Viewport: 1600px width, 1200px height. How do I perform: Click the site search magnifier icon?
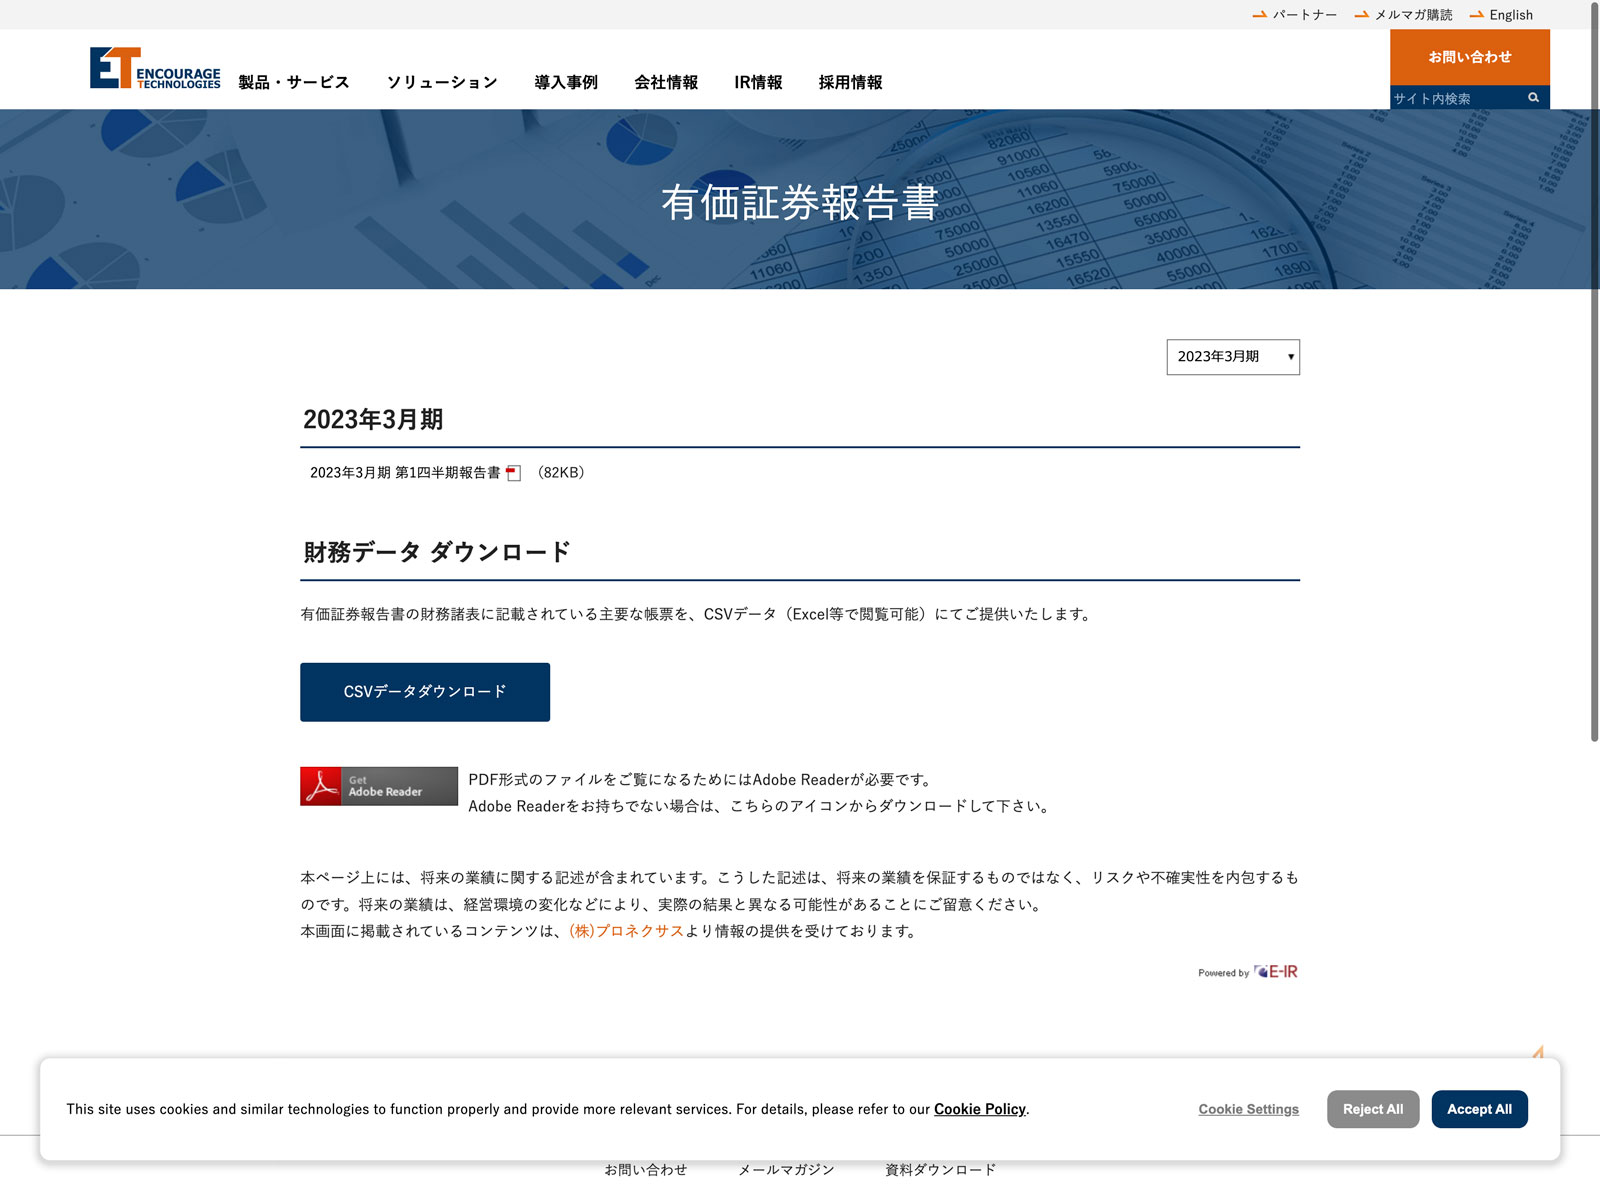1533,98
